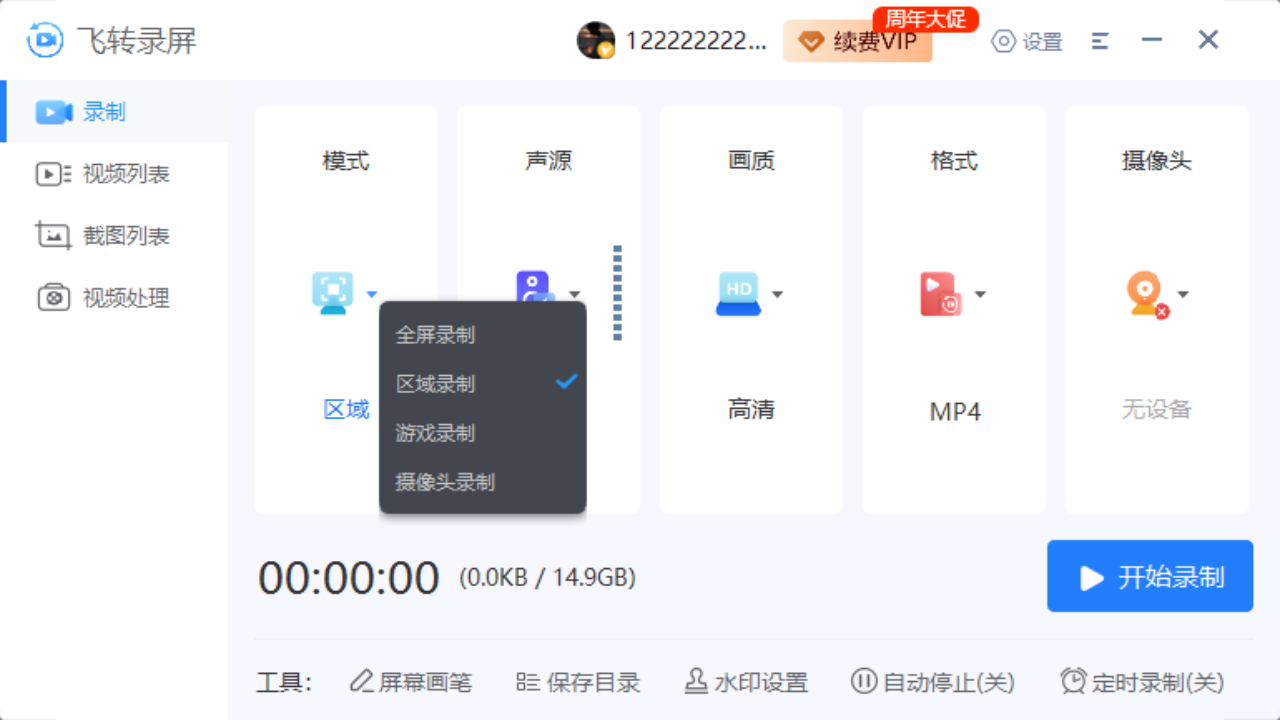
Task: Expand the 声源 dropdown arrow
Action: tap(575, 294)
